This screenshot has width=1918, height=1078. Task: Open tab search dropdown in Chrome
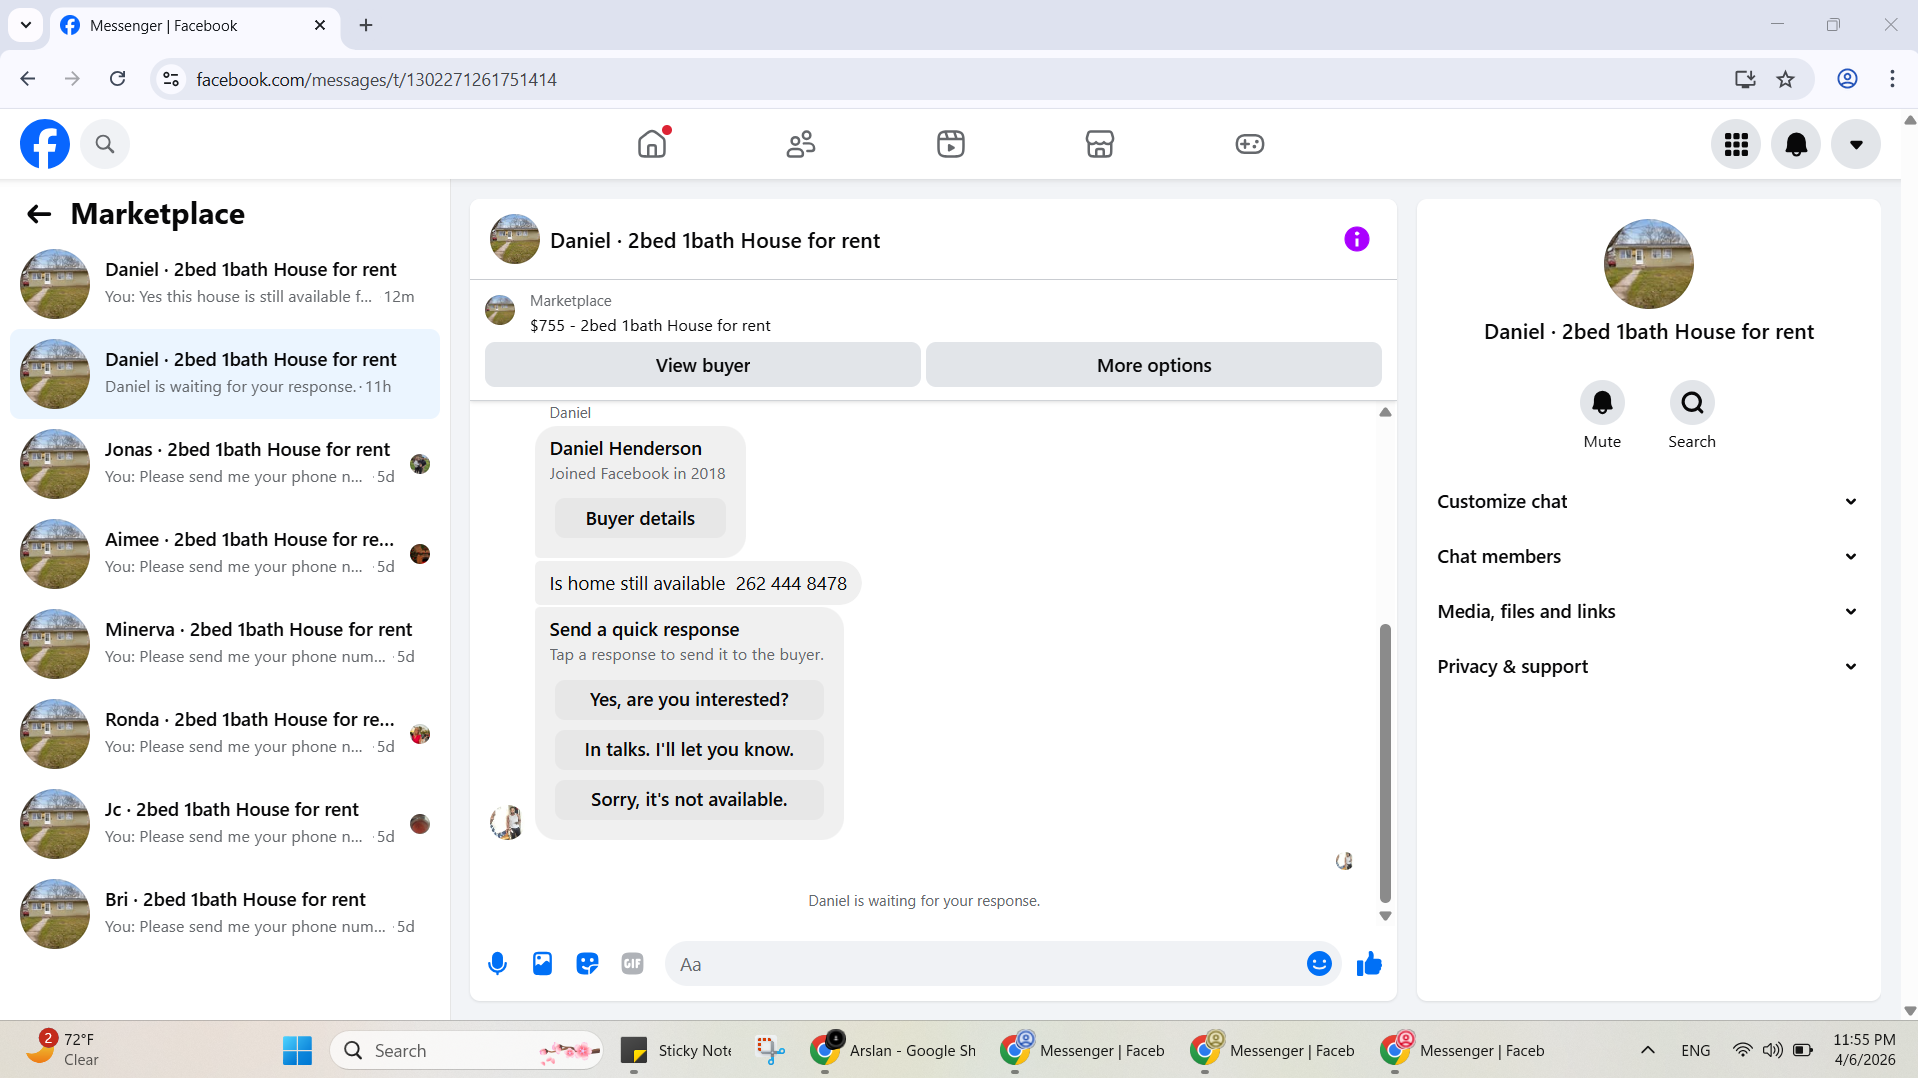[26, 25]
